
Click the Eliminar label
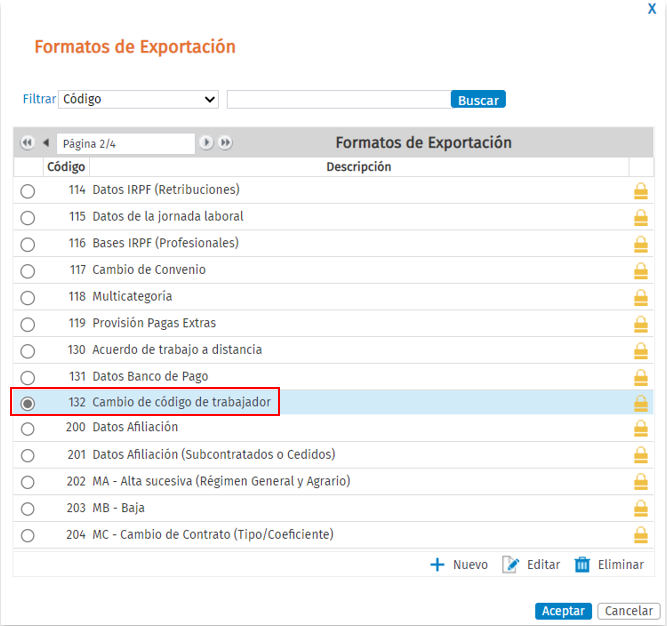click(x=621, y=565)
